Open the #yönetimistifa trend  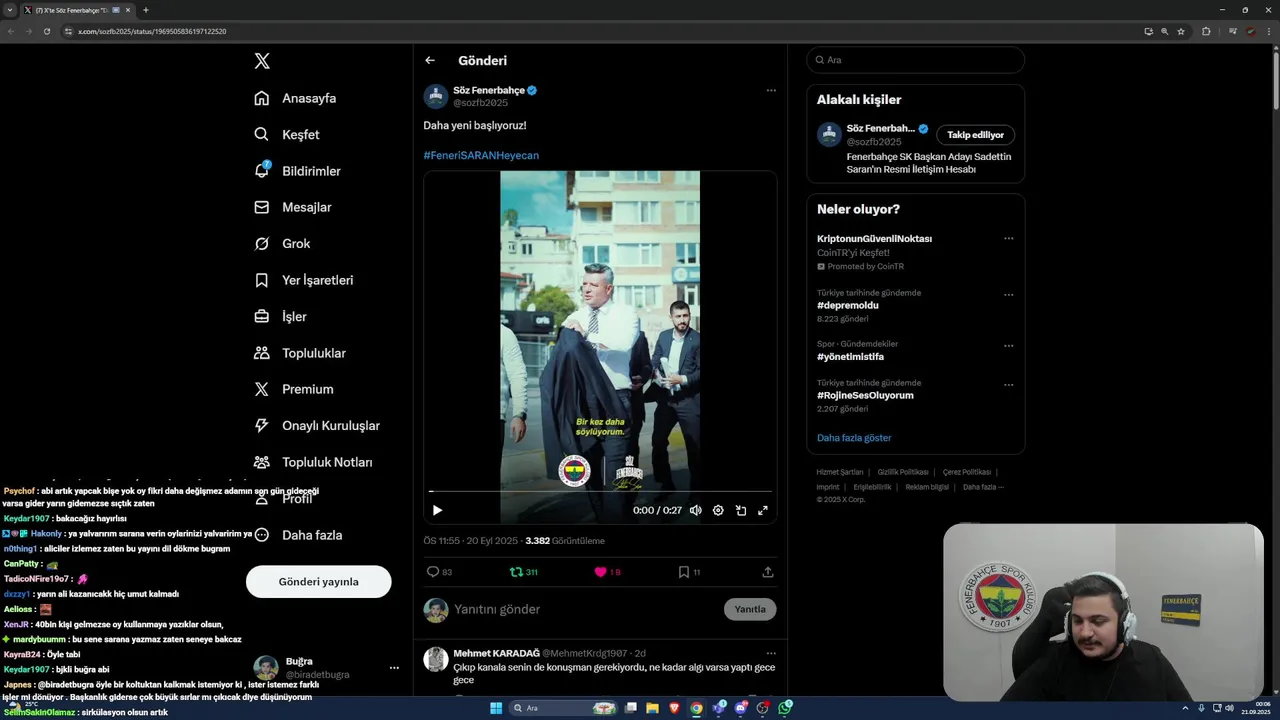pyautogui.click(x=851, y=357)
